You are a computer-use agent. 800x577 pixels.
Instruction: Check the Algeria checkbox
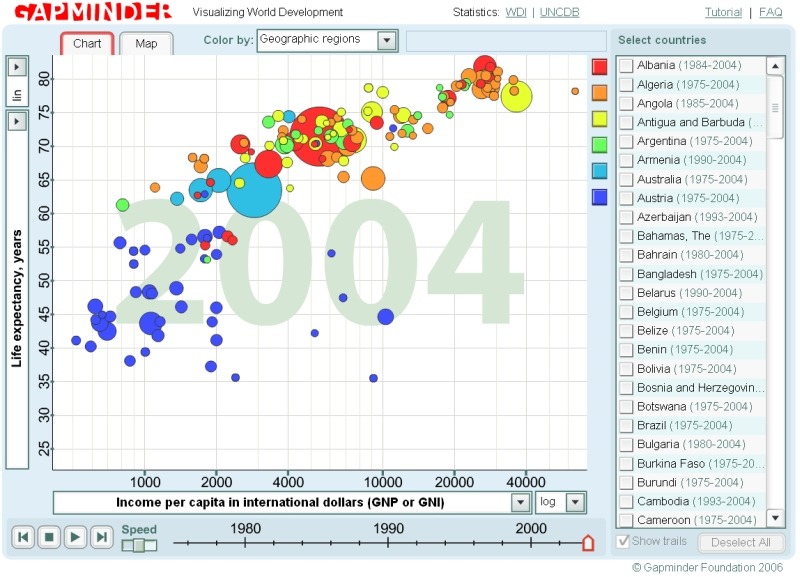click(626, 85)
